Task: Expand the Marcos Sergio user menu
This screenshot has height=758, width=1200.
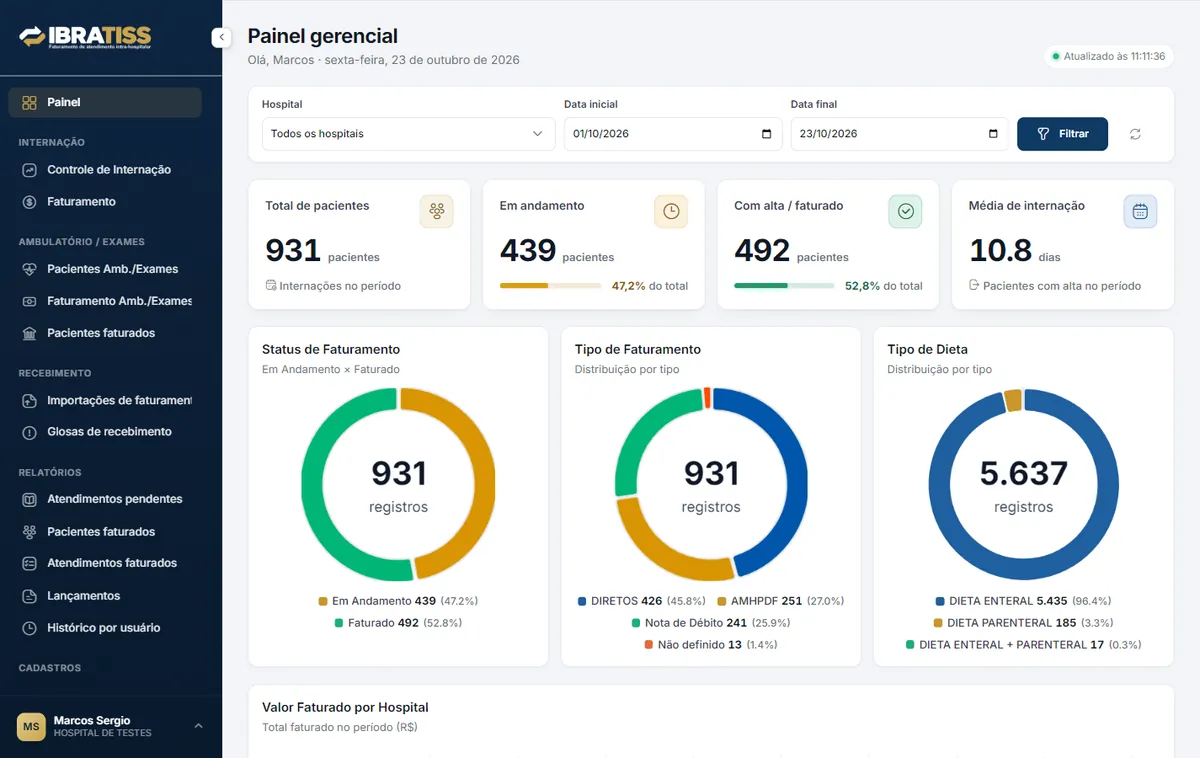Action: pos(198,726)
